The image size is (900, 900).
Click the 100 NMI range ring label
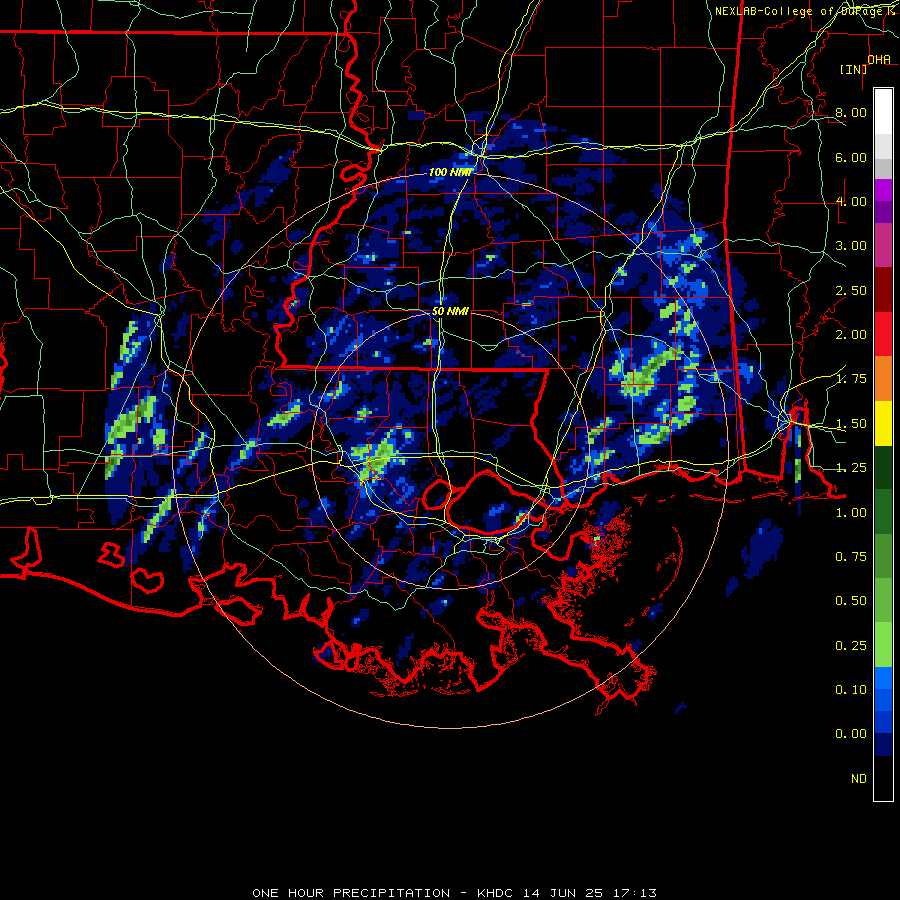(x=449, y=172)
